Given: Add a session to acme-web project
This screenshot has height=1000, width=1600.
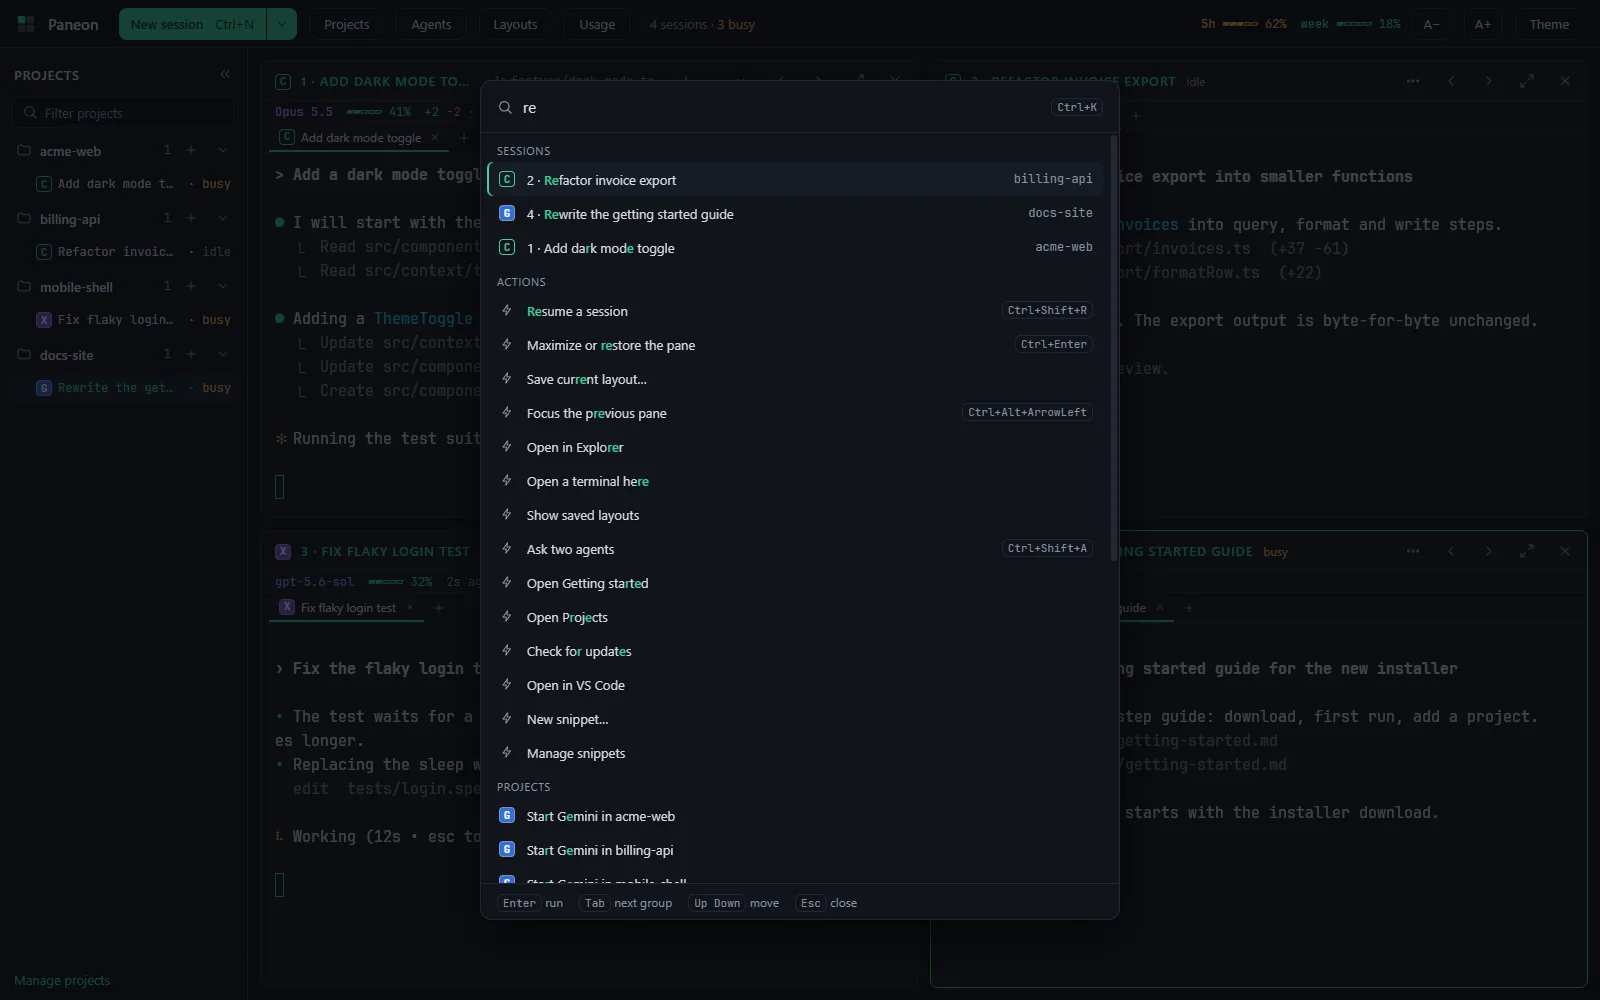Looking at the screenshot, I should 191,150.
